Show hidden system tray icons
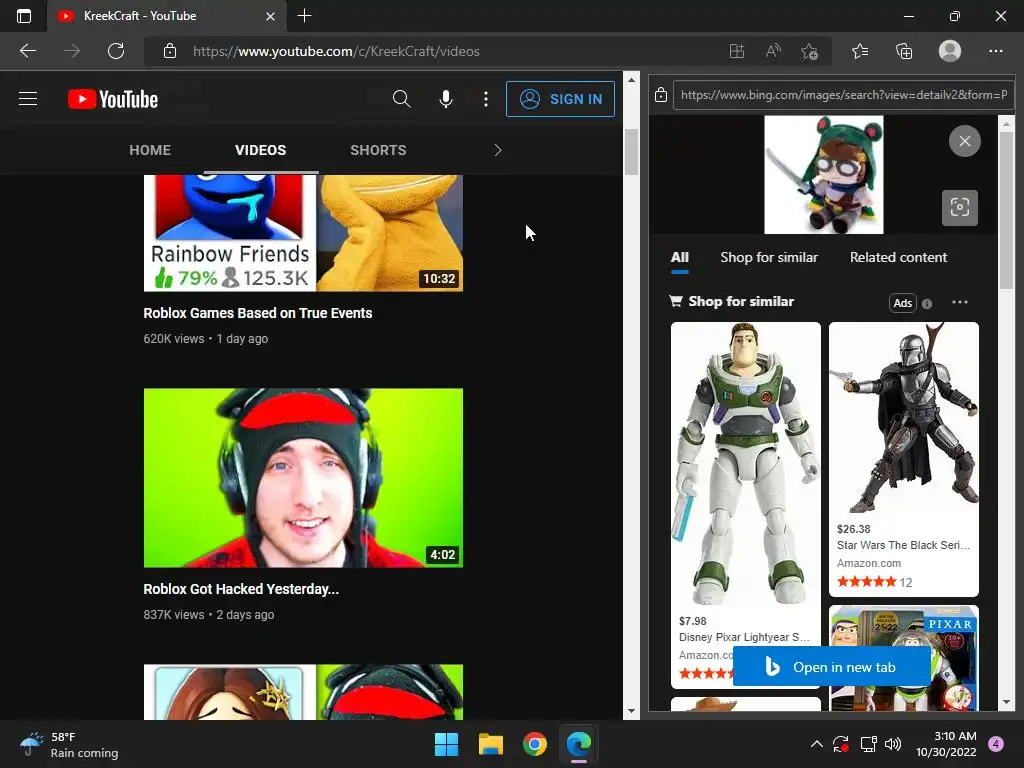 pyautogui.click(x=816, y=744)
